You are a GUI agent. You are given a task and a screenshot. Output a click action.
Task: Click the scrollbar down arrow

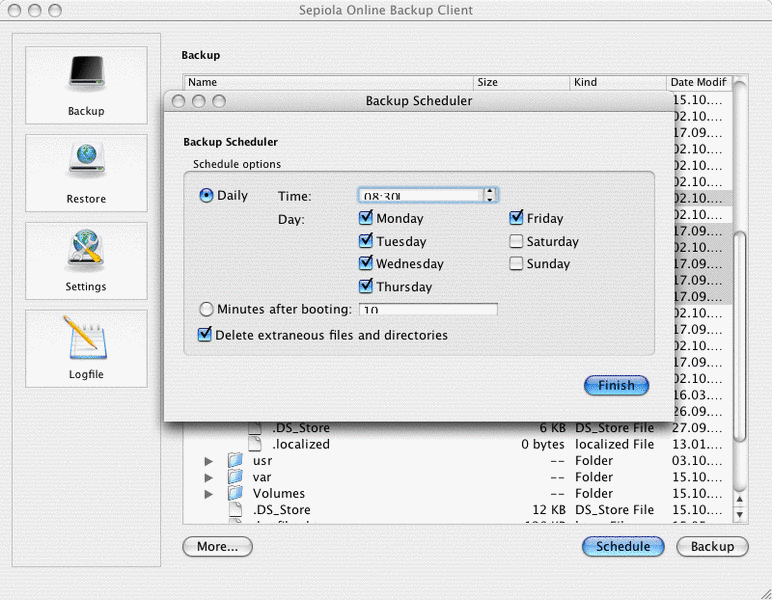740,515
